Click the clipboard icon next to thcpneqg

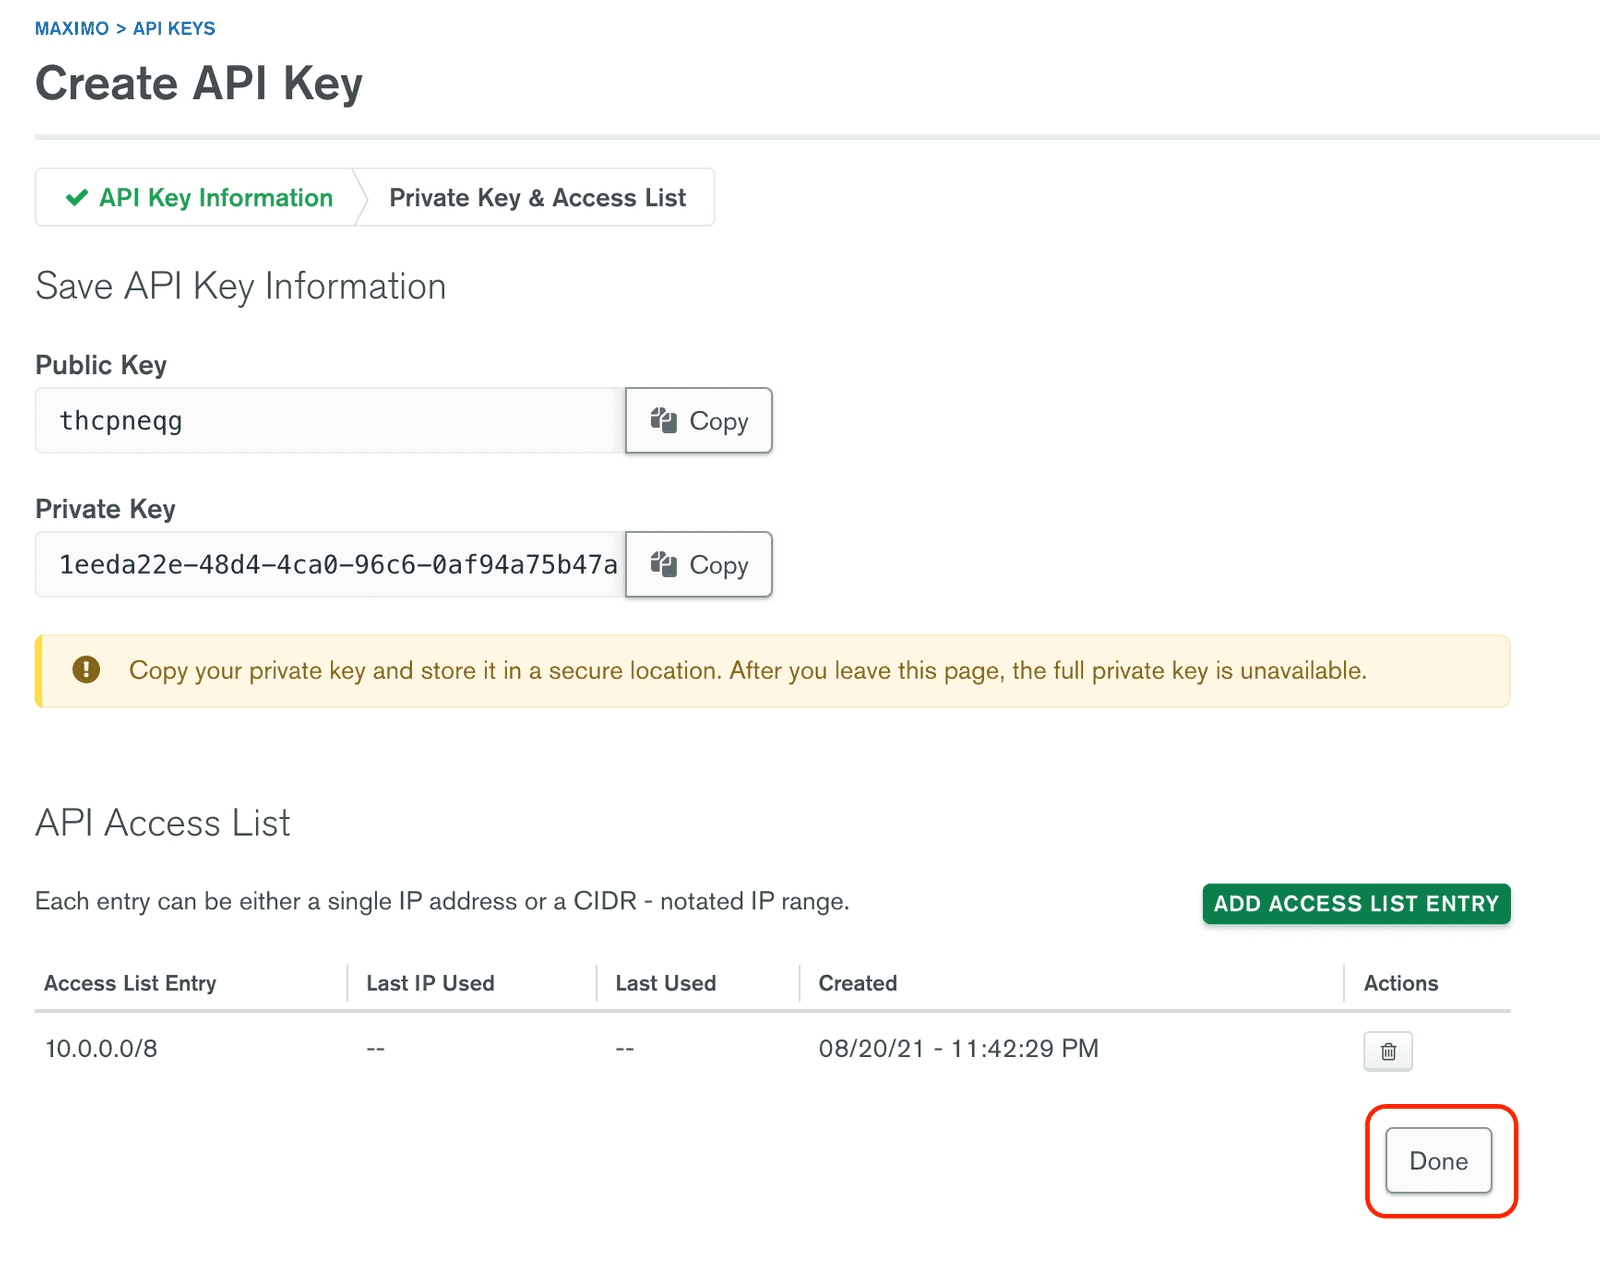tap(665, 420)
